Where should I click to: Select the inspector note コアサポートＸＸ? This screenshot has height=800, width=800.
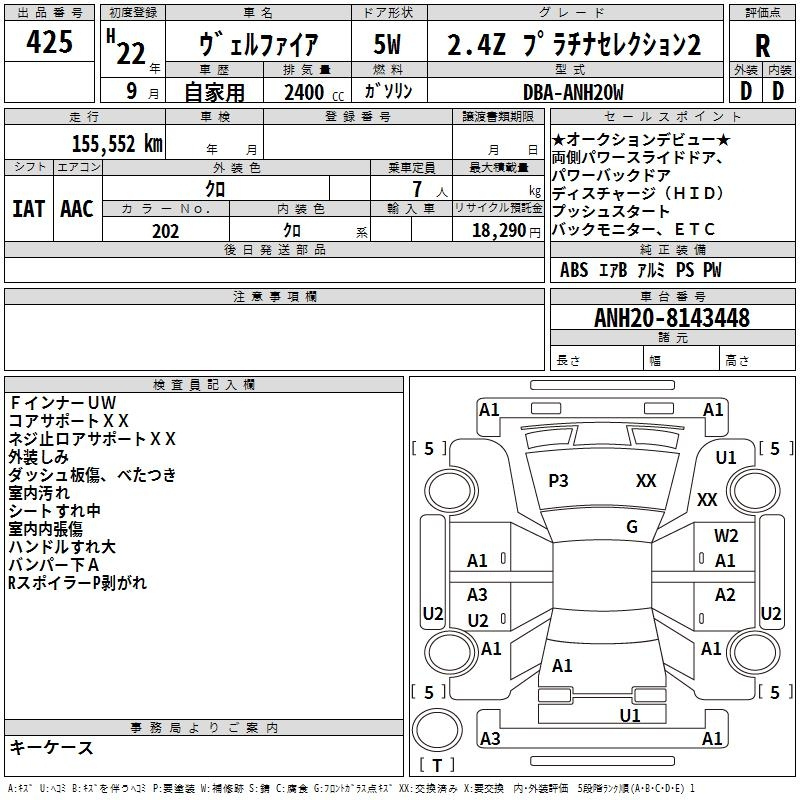[x=69, y=420]
